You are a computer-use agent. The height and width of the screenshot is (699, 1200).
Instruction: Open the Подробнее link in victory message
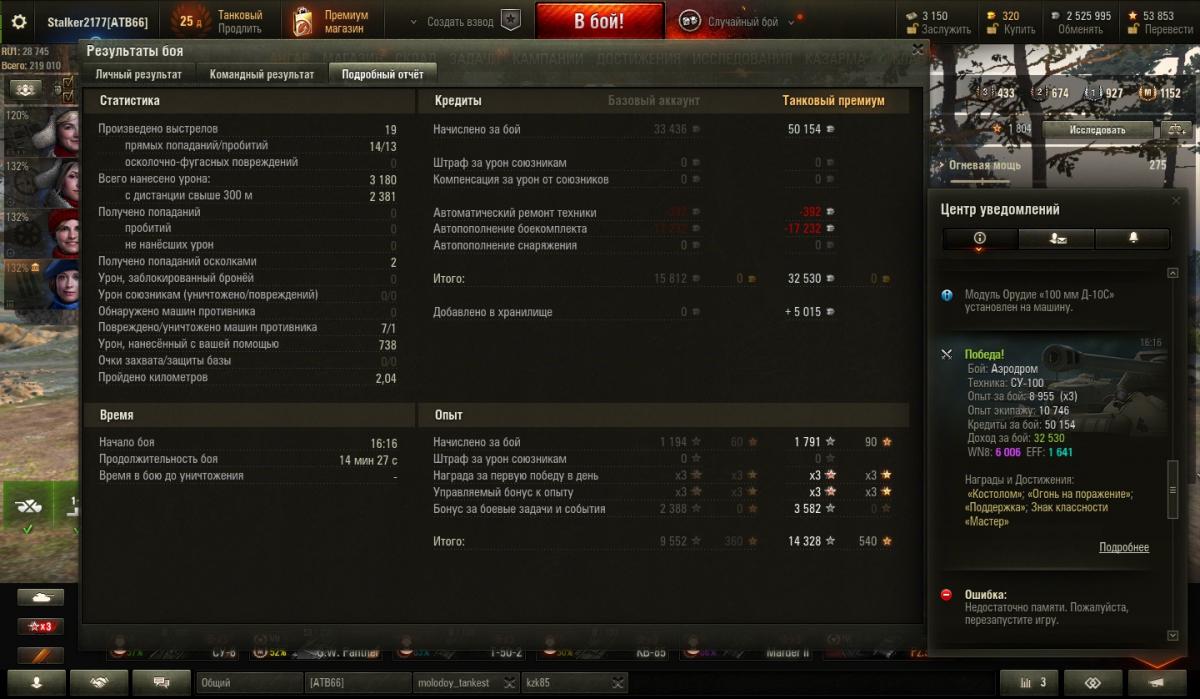(1124, 547)
